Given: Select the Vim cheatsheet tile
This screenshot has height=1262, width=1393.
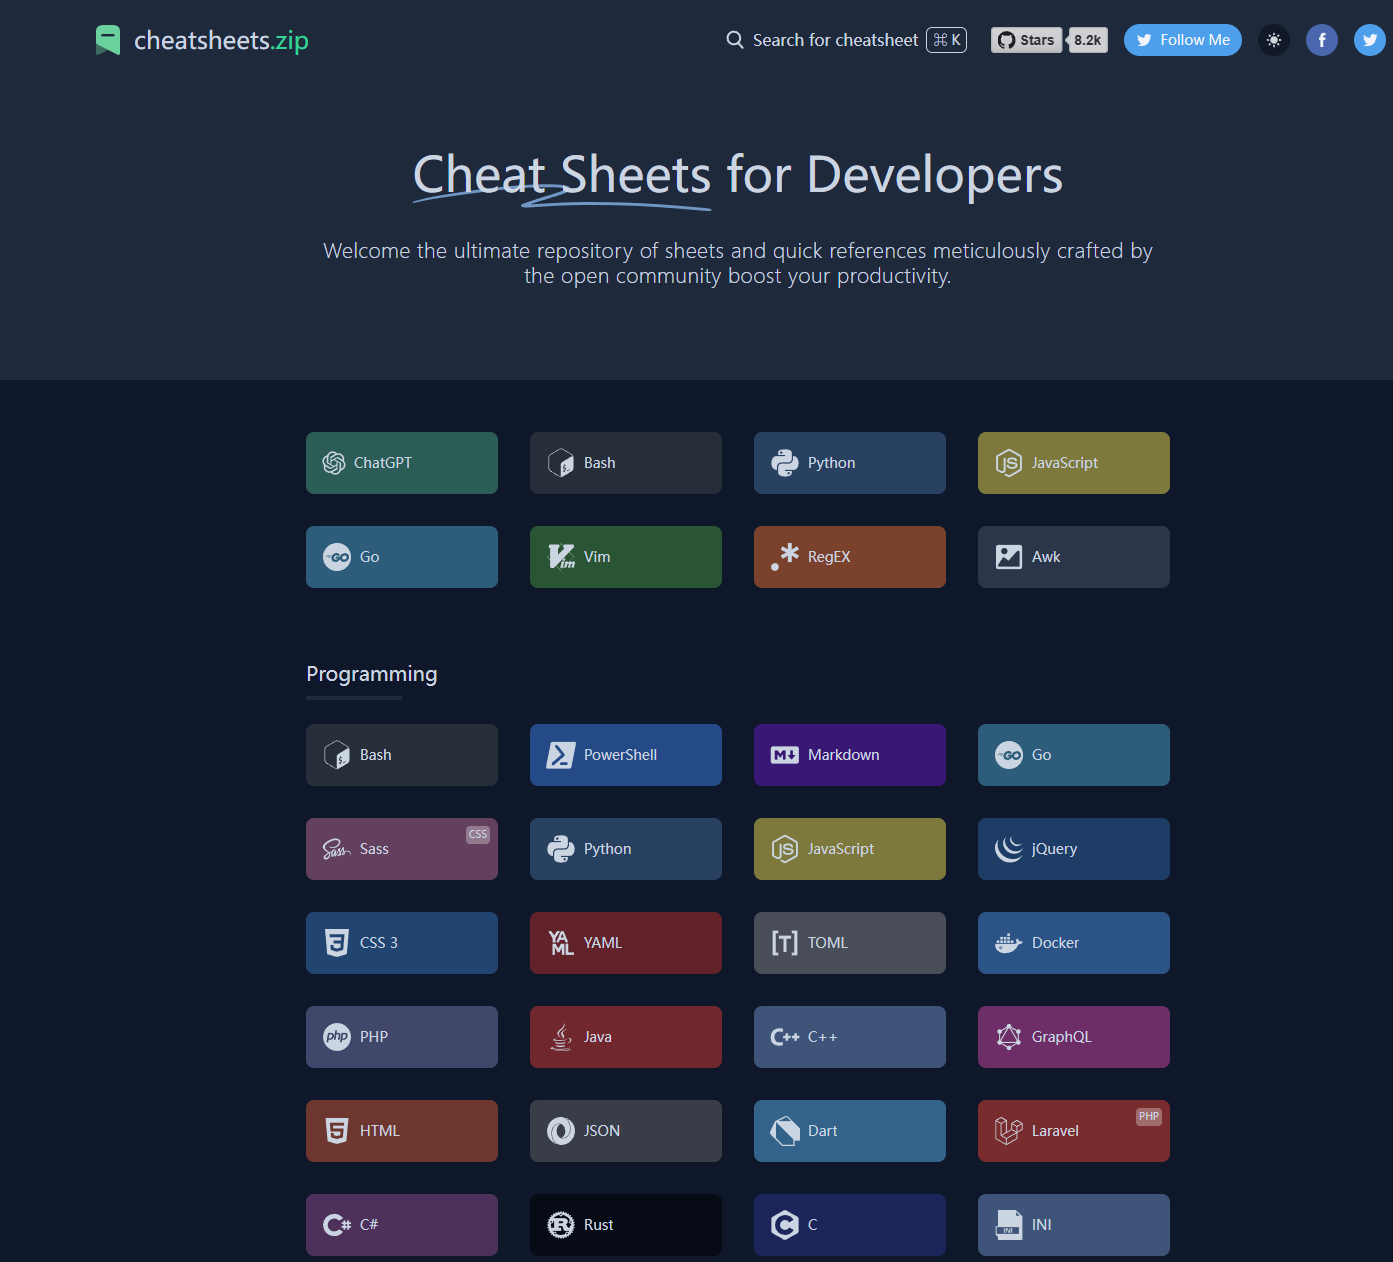Looking at the screenshot, I should (625, 557).
